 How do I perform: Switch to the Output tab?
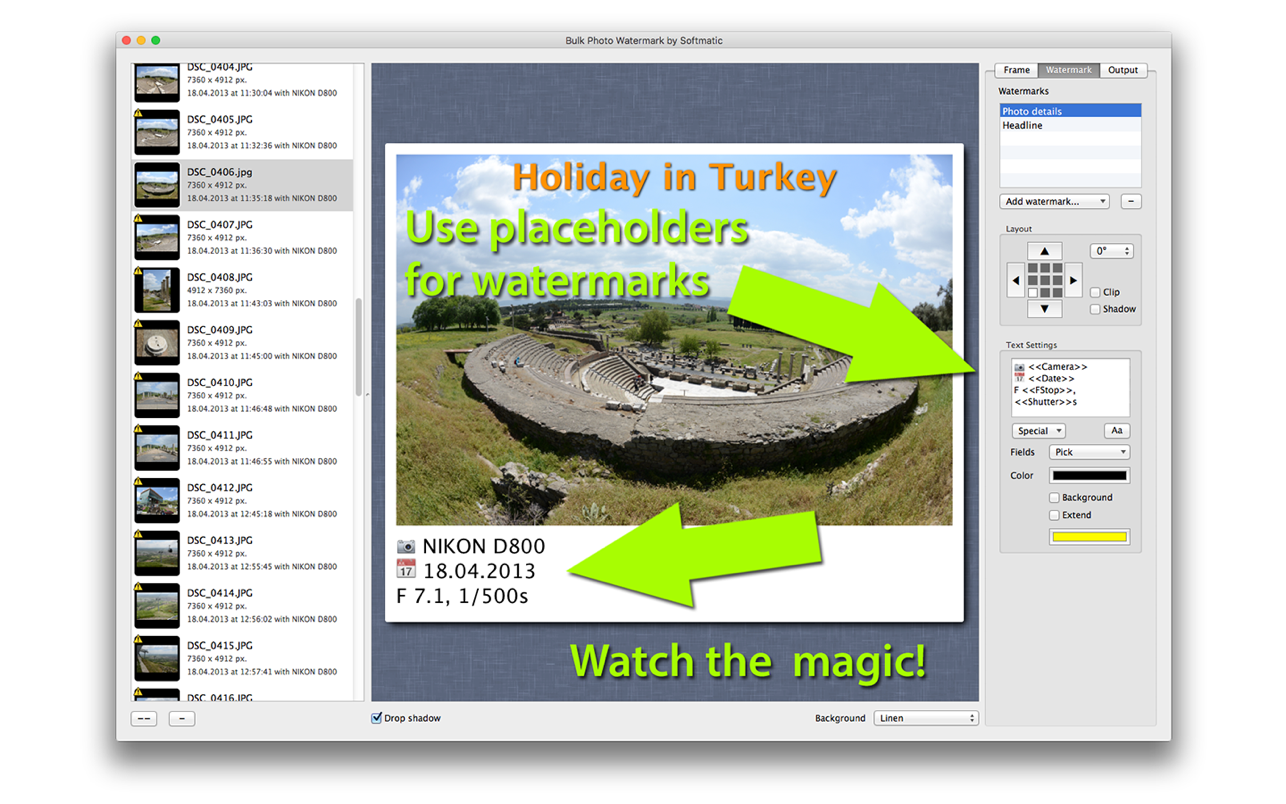coord(1122,70)
